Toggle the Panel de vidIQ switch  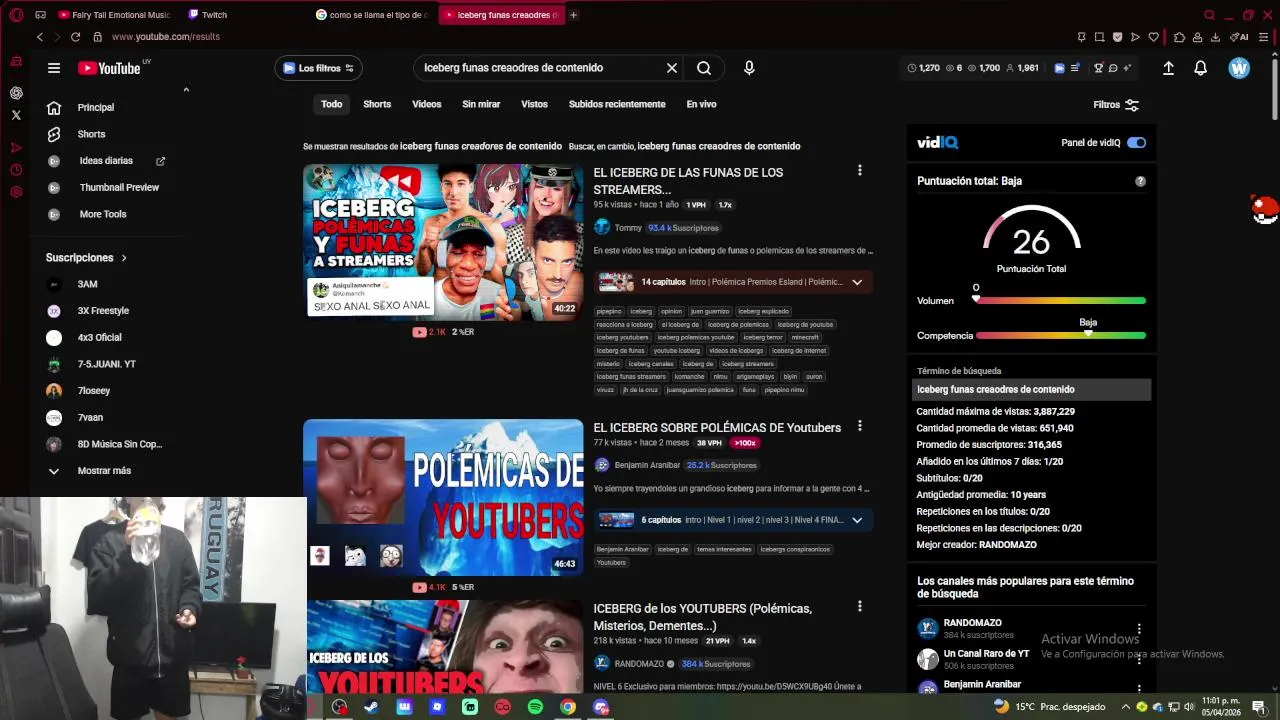(1136, 143)
